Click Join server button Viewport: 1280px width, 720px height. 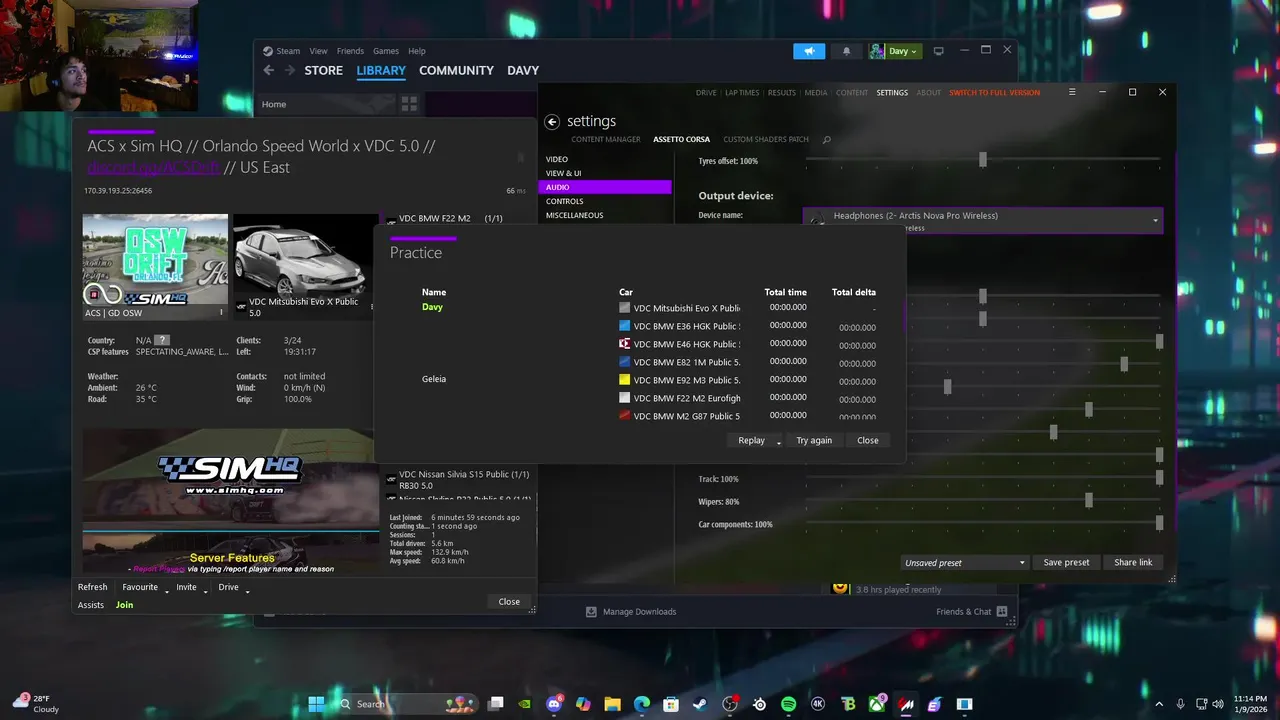(124, 605)
